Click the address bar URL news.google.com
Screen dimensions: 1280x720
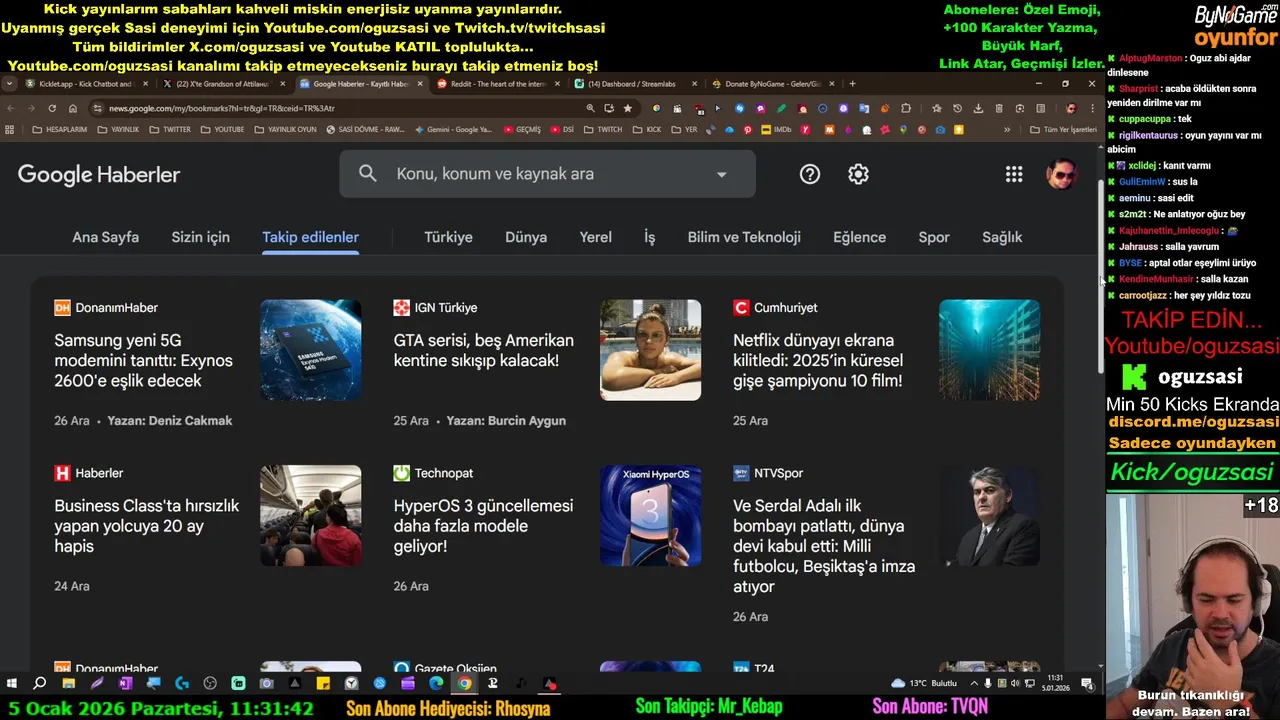(222, 108)
